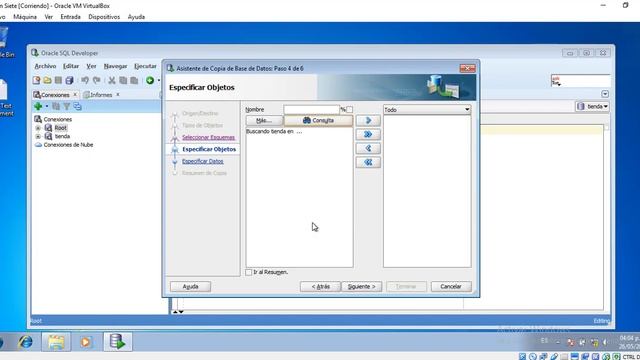Switch to the Informes tab

tap(101, 95)
